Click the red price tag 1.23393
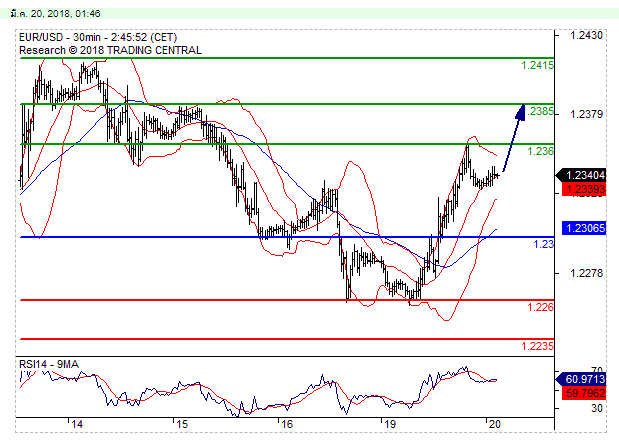This screenshot has height=441, width=619. pos(584,189)
